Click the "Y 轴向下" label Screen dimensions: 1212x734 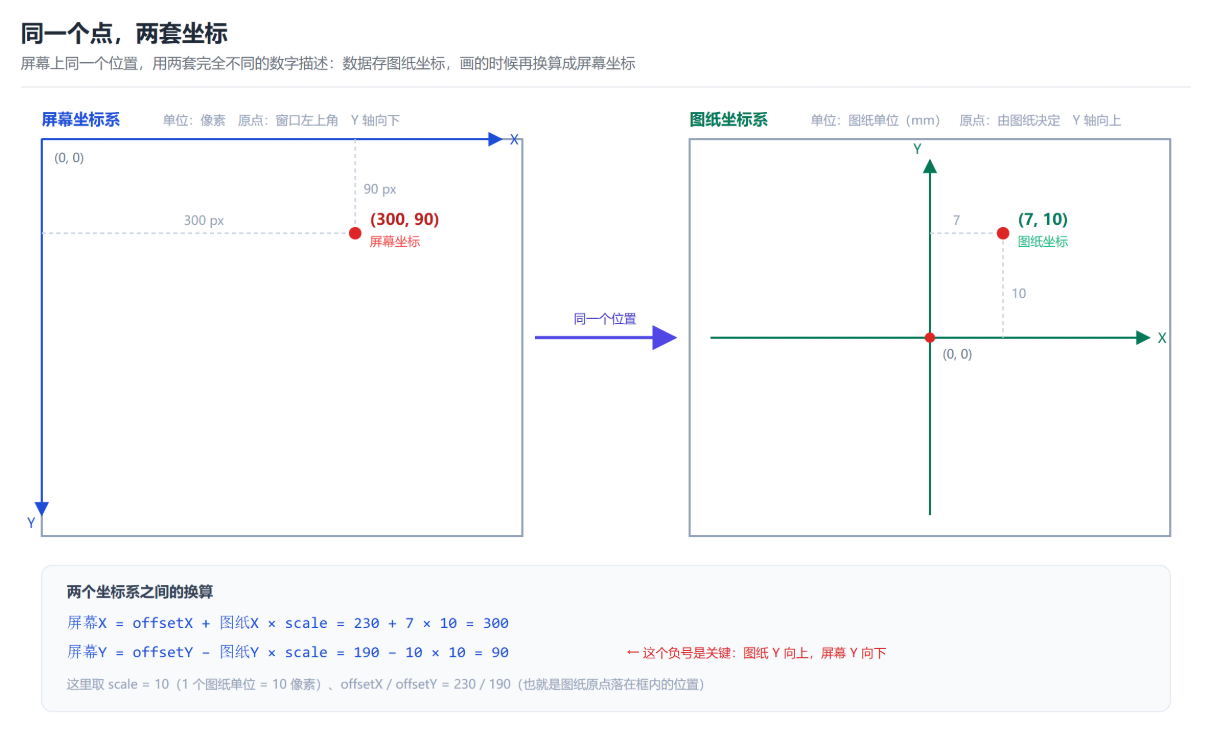point(375,121)
